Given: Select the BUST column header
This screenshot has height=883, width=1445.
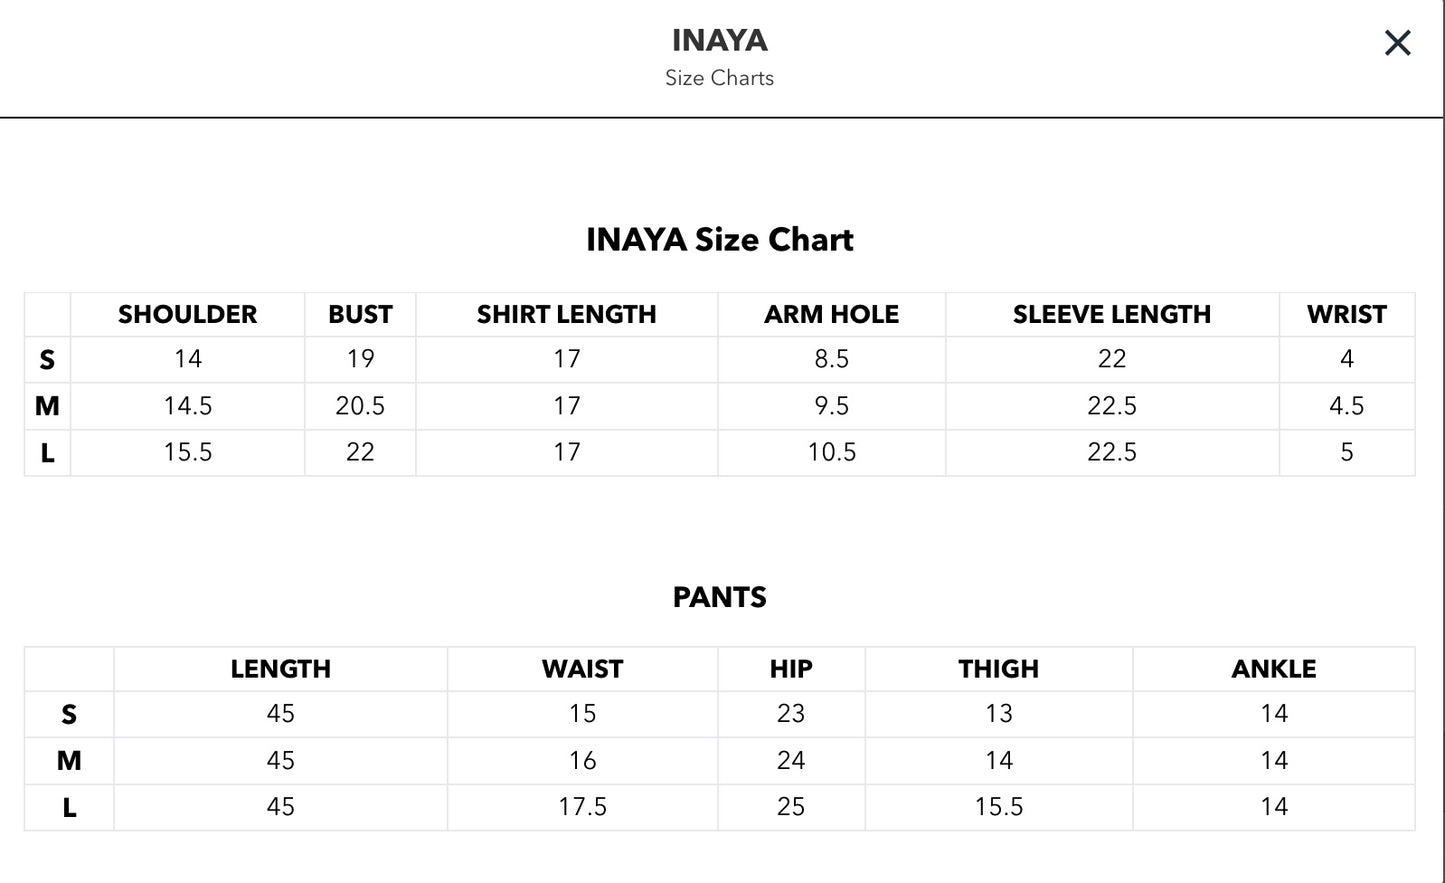Looking at the screenshot, I should (x=360, y=314).
